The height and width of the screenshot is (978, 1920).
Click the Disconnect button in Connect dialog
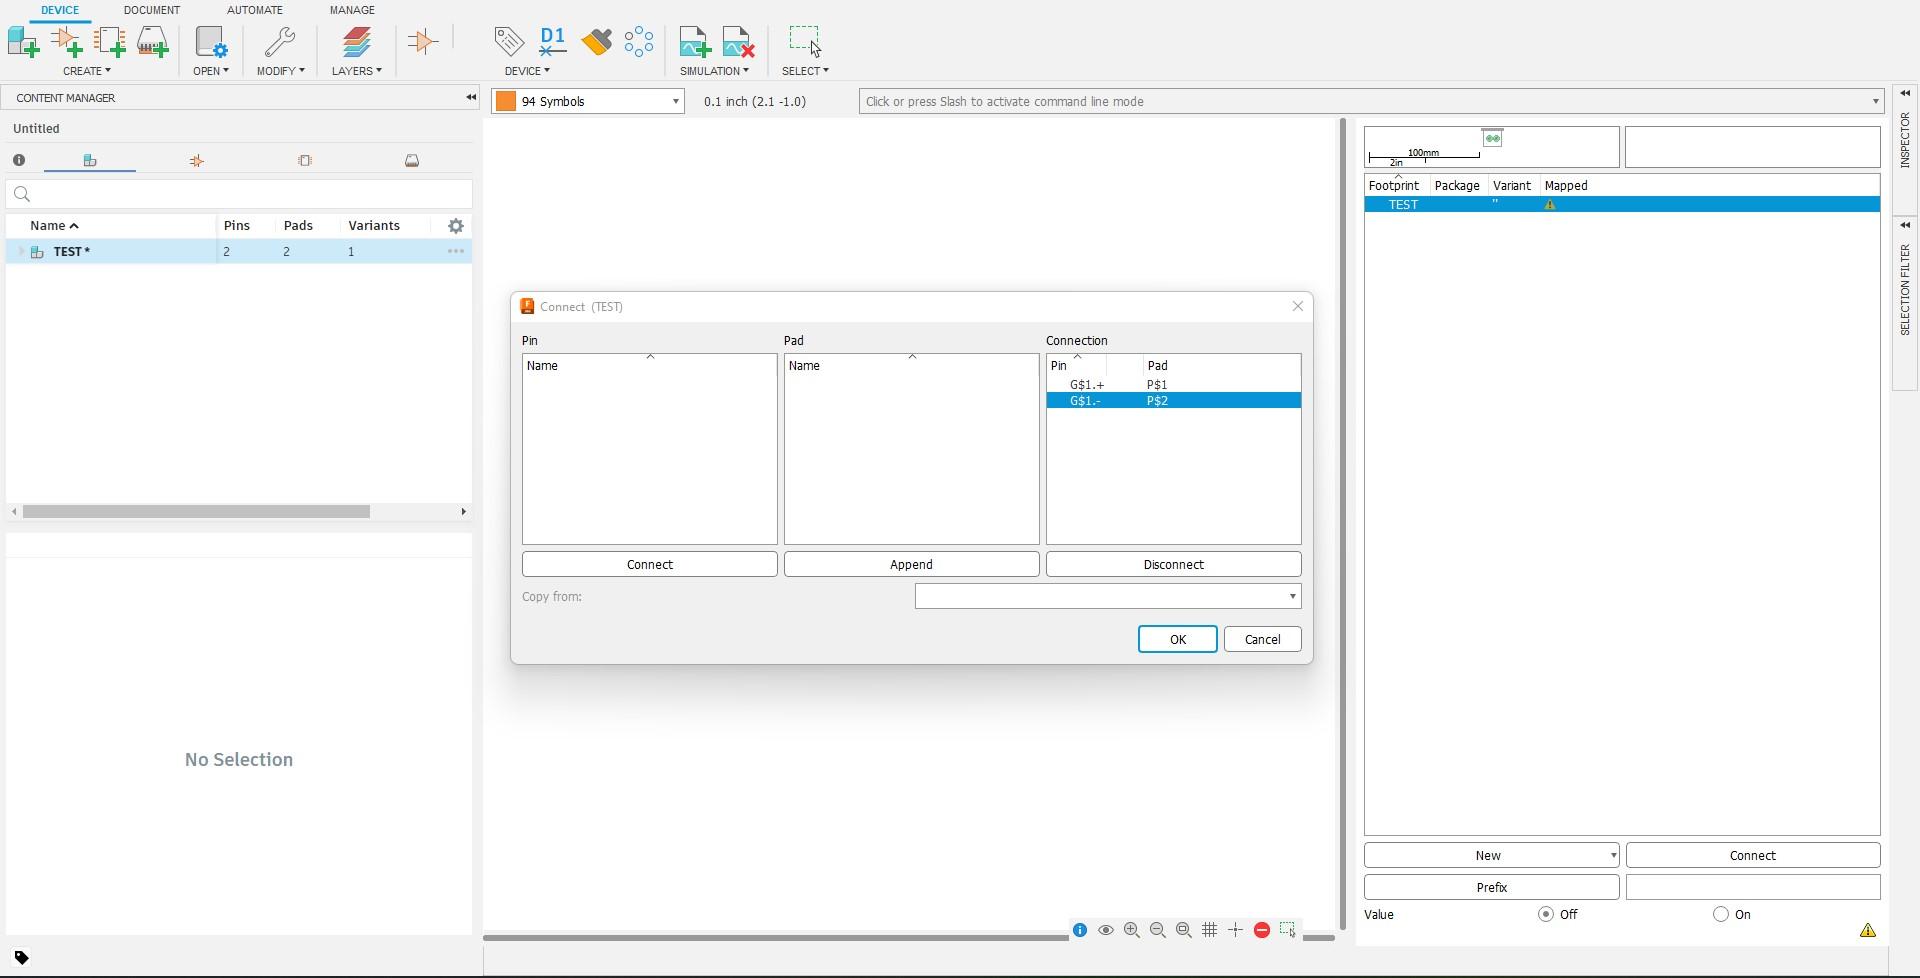pyautogui.click(x=1173, y=564)
